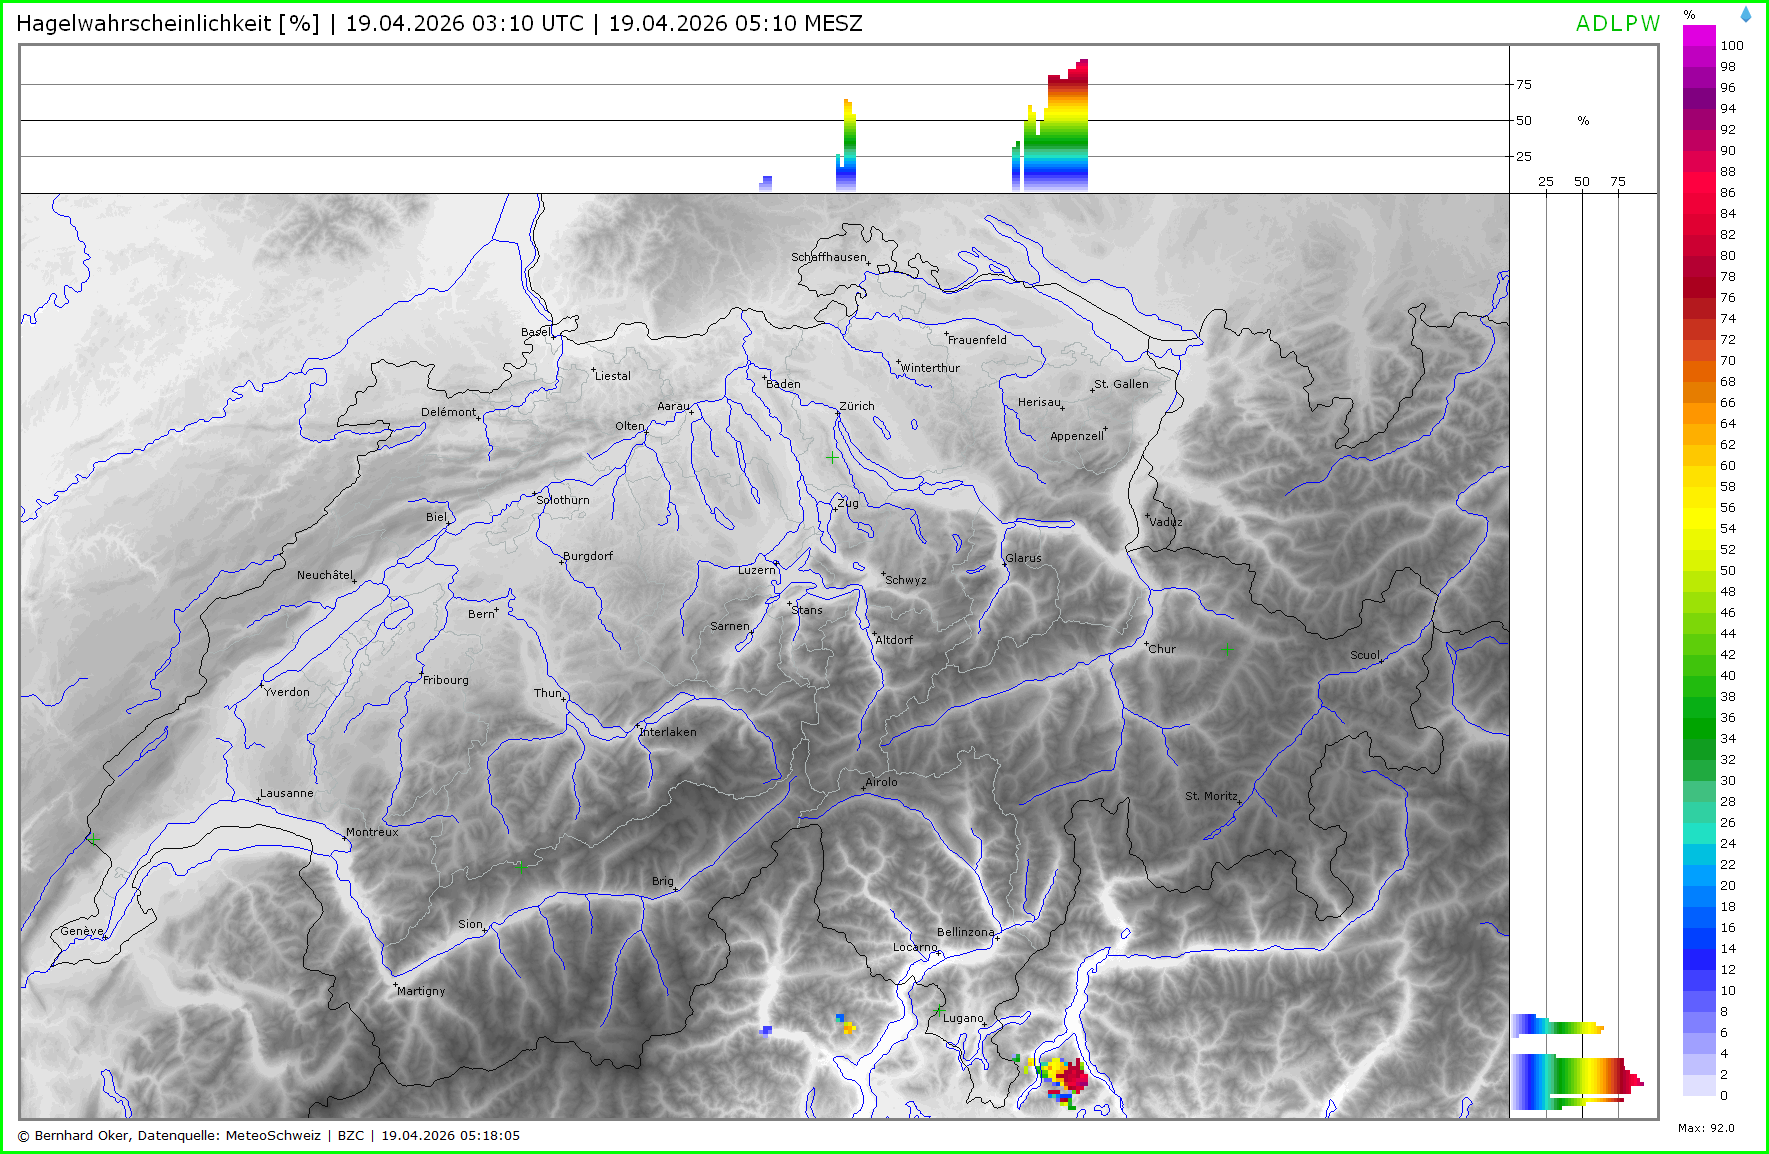Click the blue water drop icon
The width and height of the screenshot is (1769, 1154).
click(x=1746, y=15)
